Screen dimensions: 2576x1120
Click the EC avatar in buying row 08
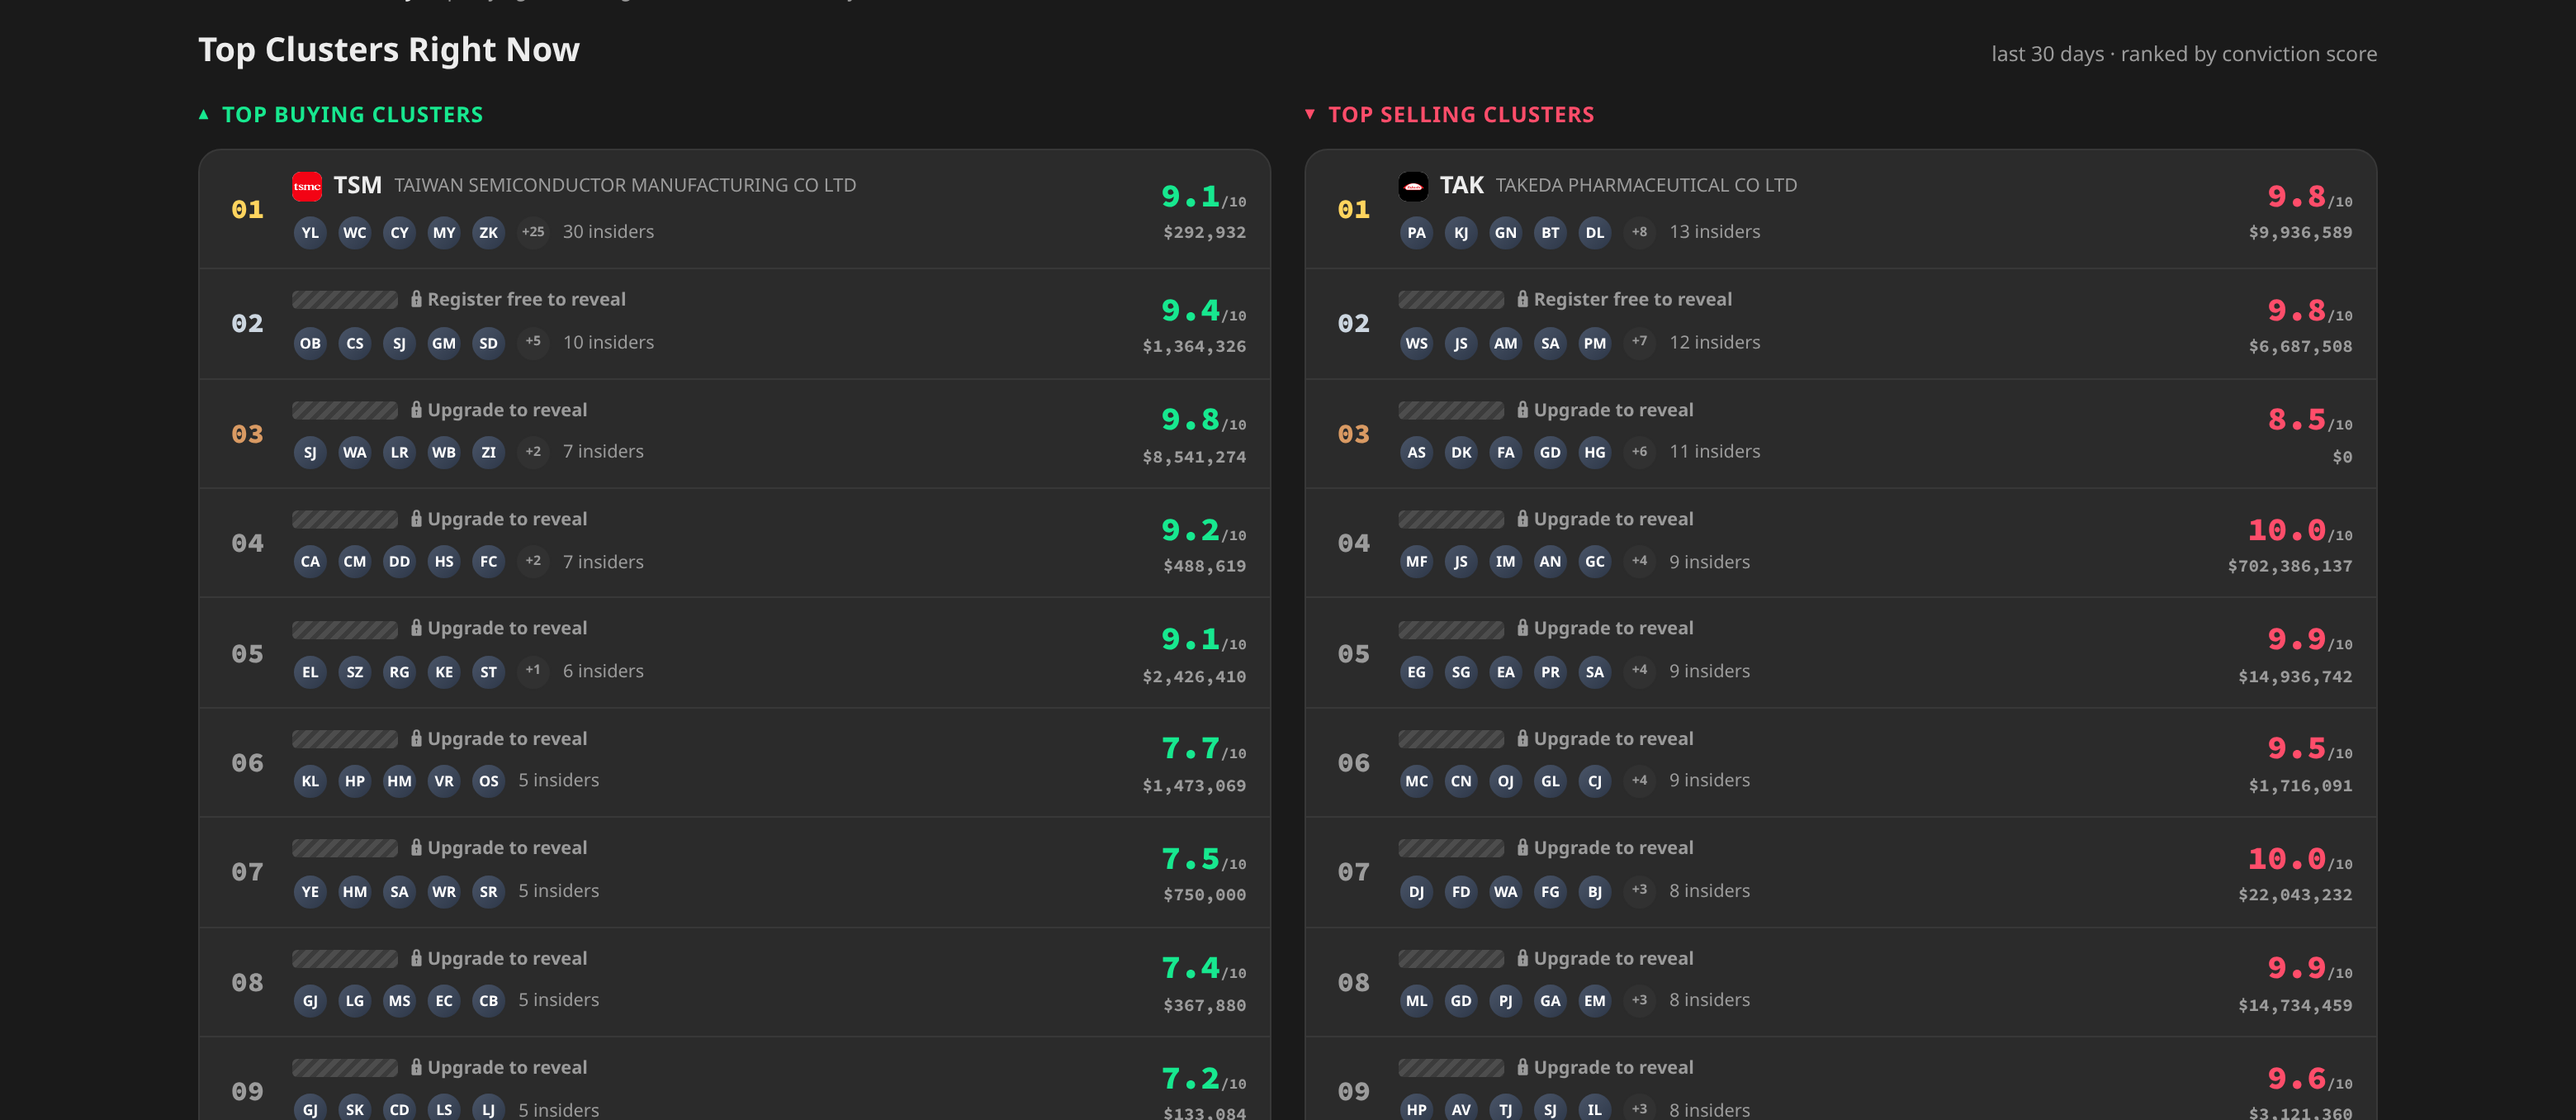(x=444, y=1001)
